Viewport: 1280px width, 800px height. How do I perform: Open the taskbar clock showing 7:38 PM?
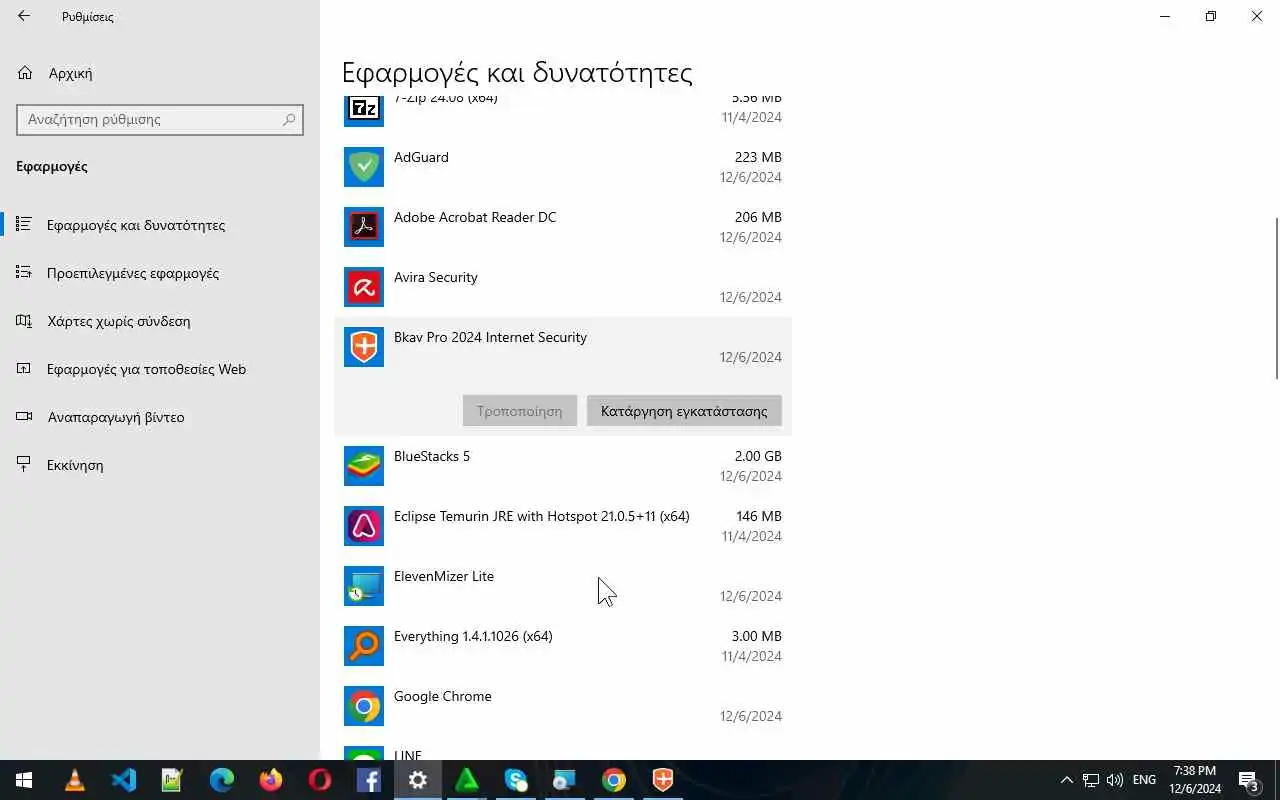(x=1195, y=780)
